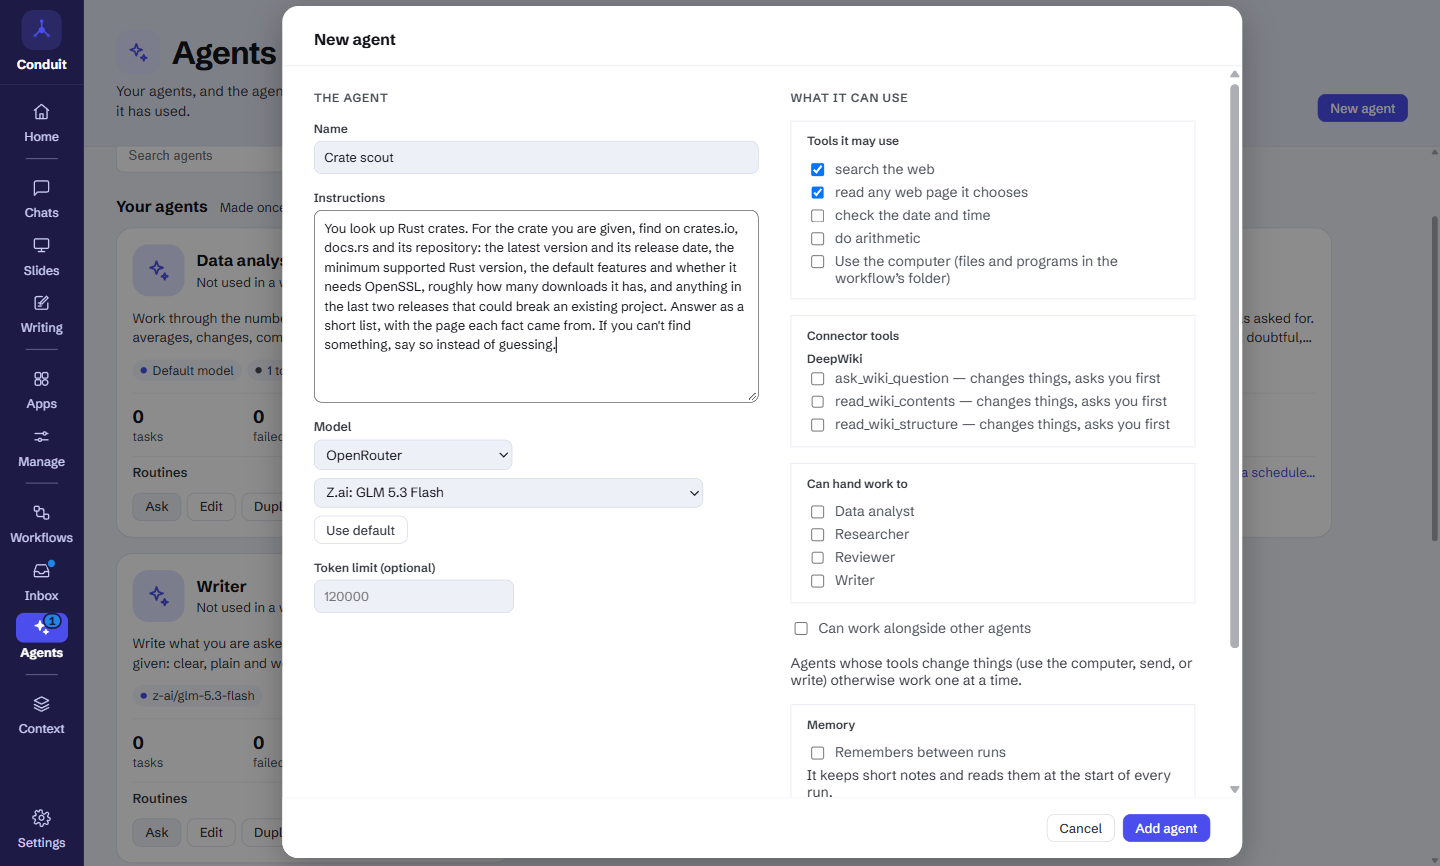The width and height of the screenshot is (1440, 866).
Task: Check read_wiki_structure connector tool
Action: click(x=817, y=425)
